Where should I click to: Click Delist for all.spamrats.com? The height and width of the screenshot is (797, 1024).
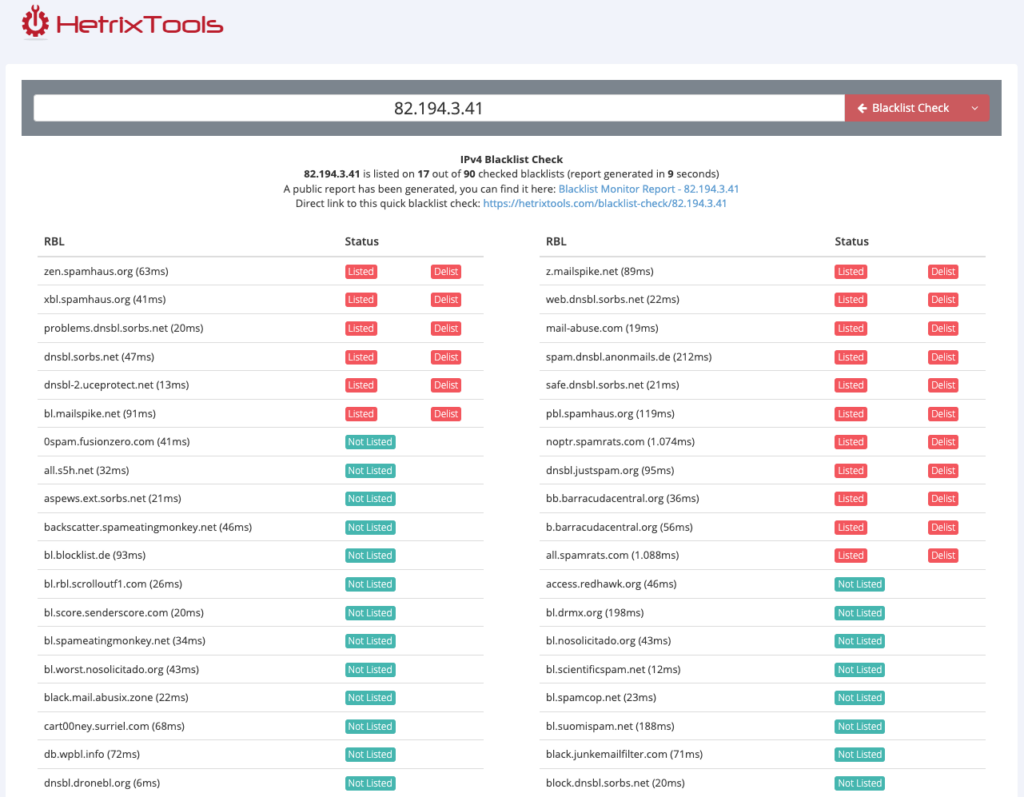(943, 555)
